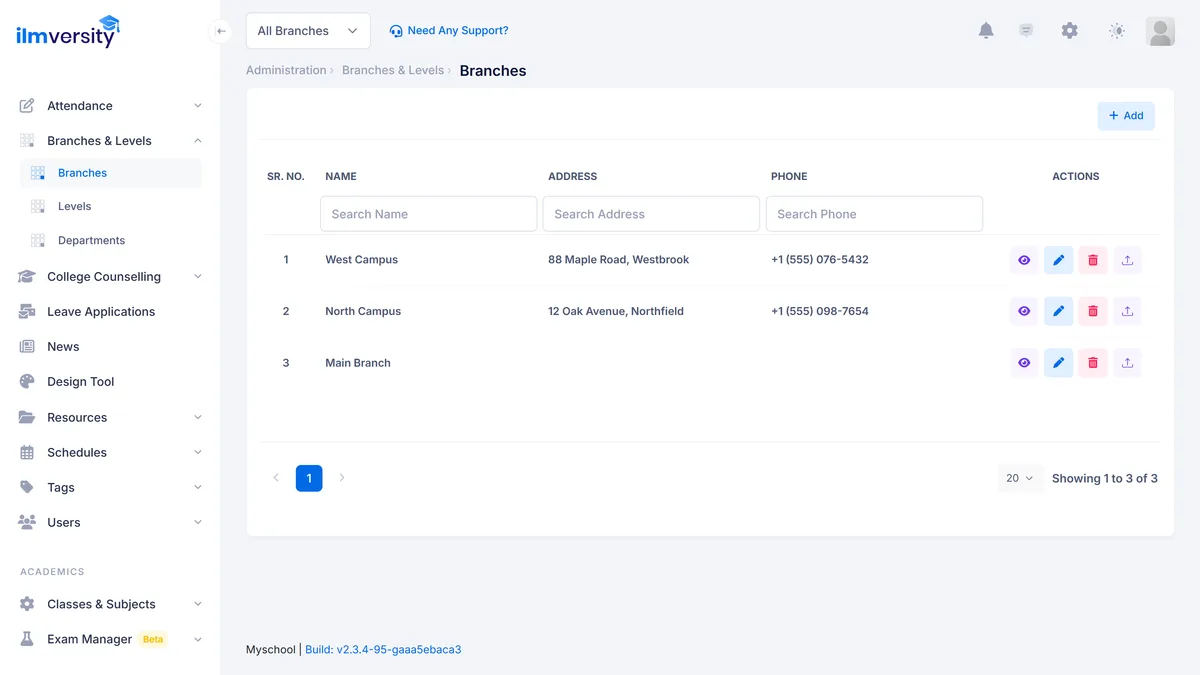Collapse the Branches & Levels menu
This screenshot has height=675, width=1200.
pyautogui.click(x=110, y=141)
